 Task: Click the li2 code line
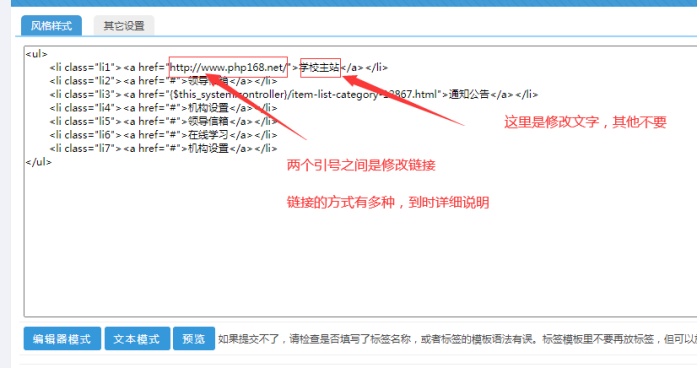pyautogui.click(x=163, y=81)
